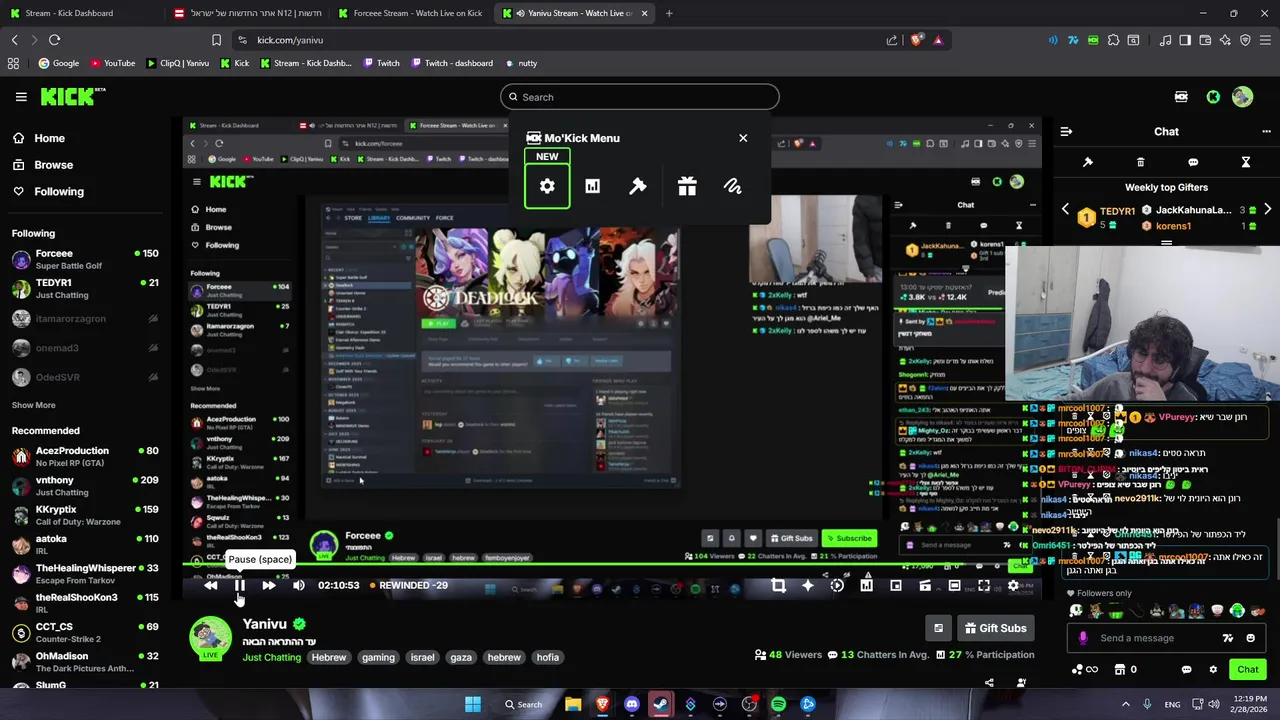Open a new browser tab

669,13
